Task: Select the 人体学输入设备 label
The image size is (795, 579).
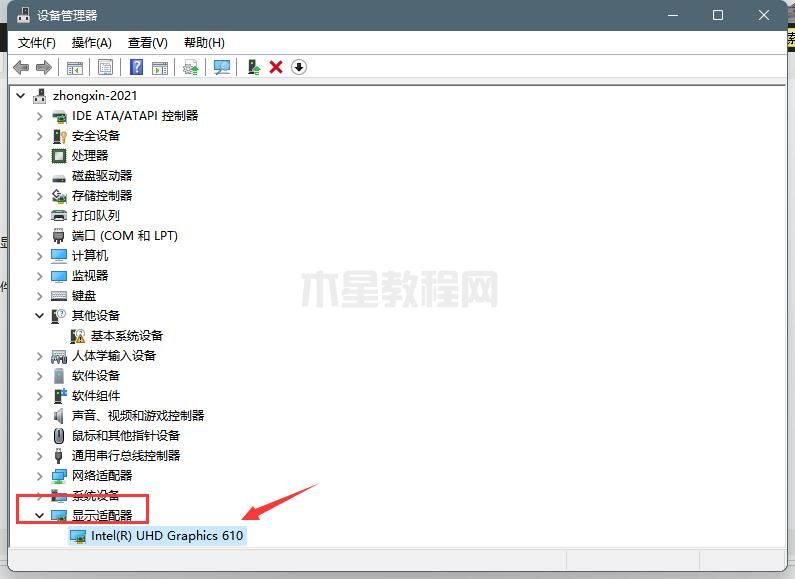Action: [114, 356]
